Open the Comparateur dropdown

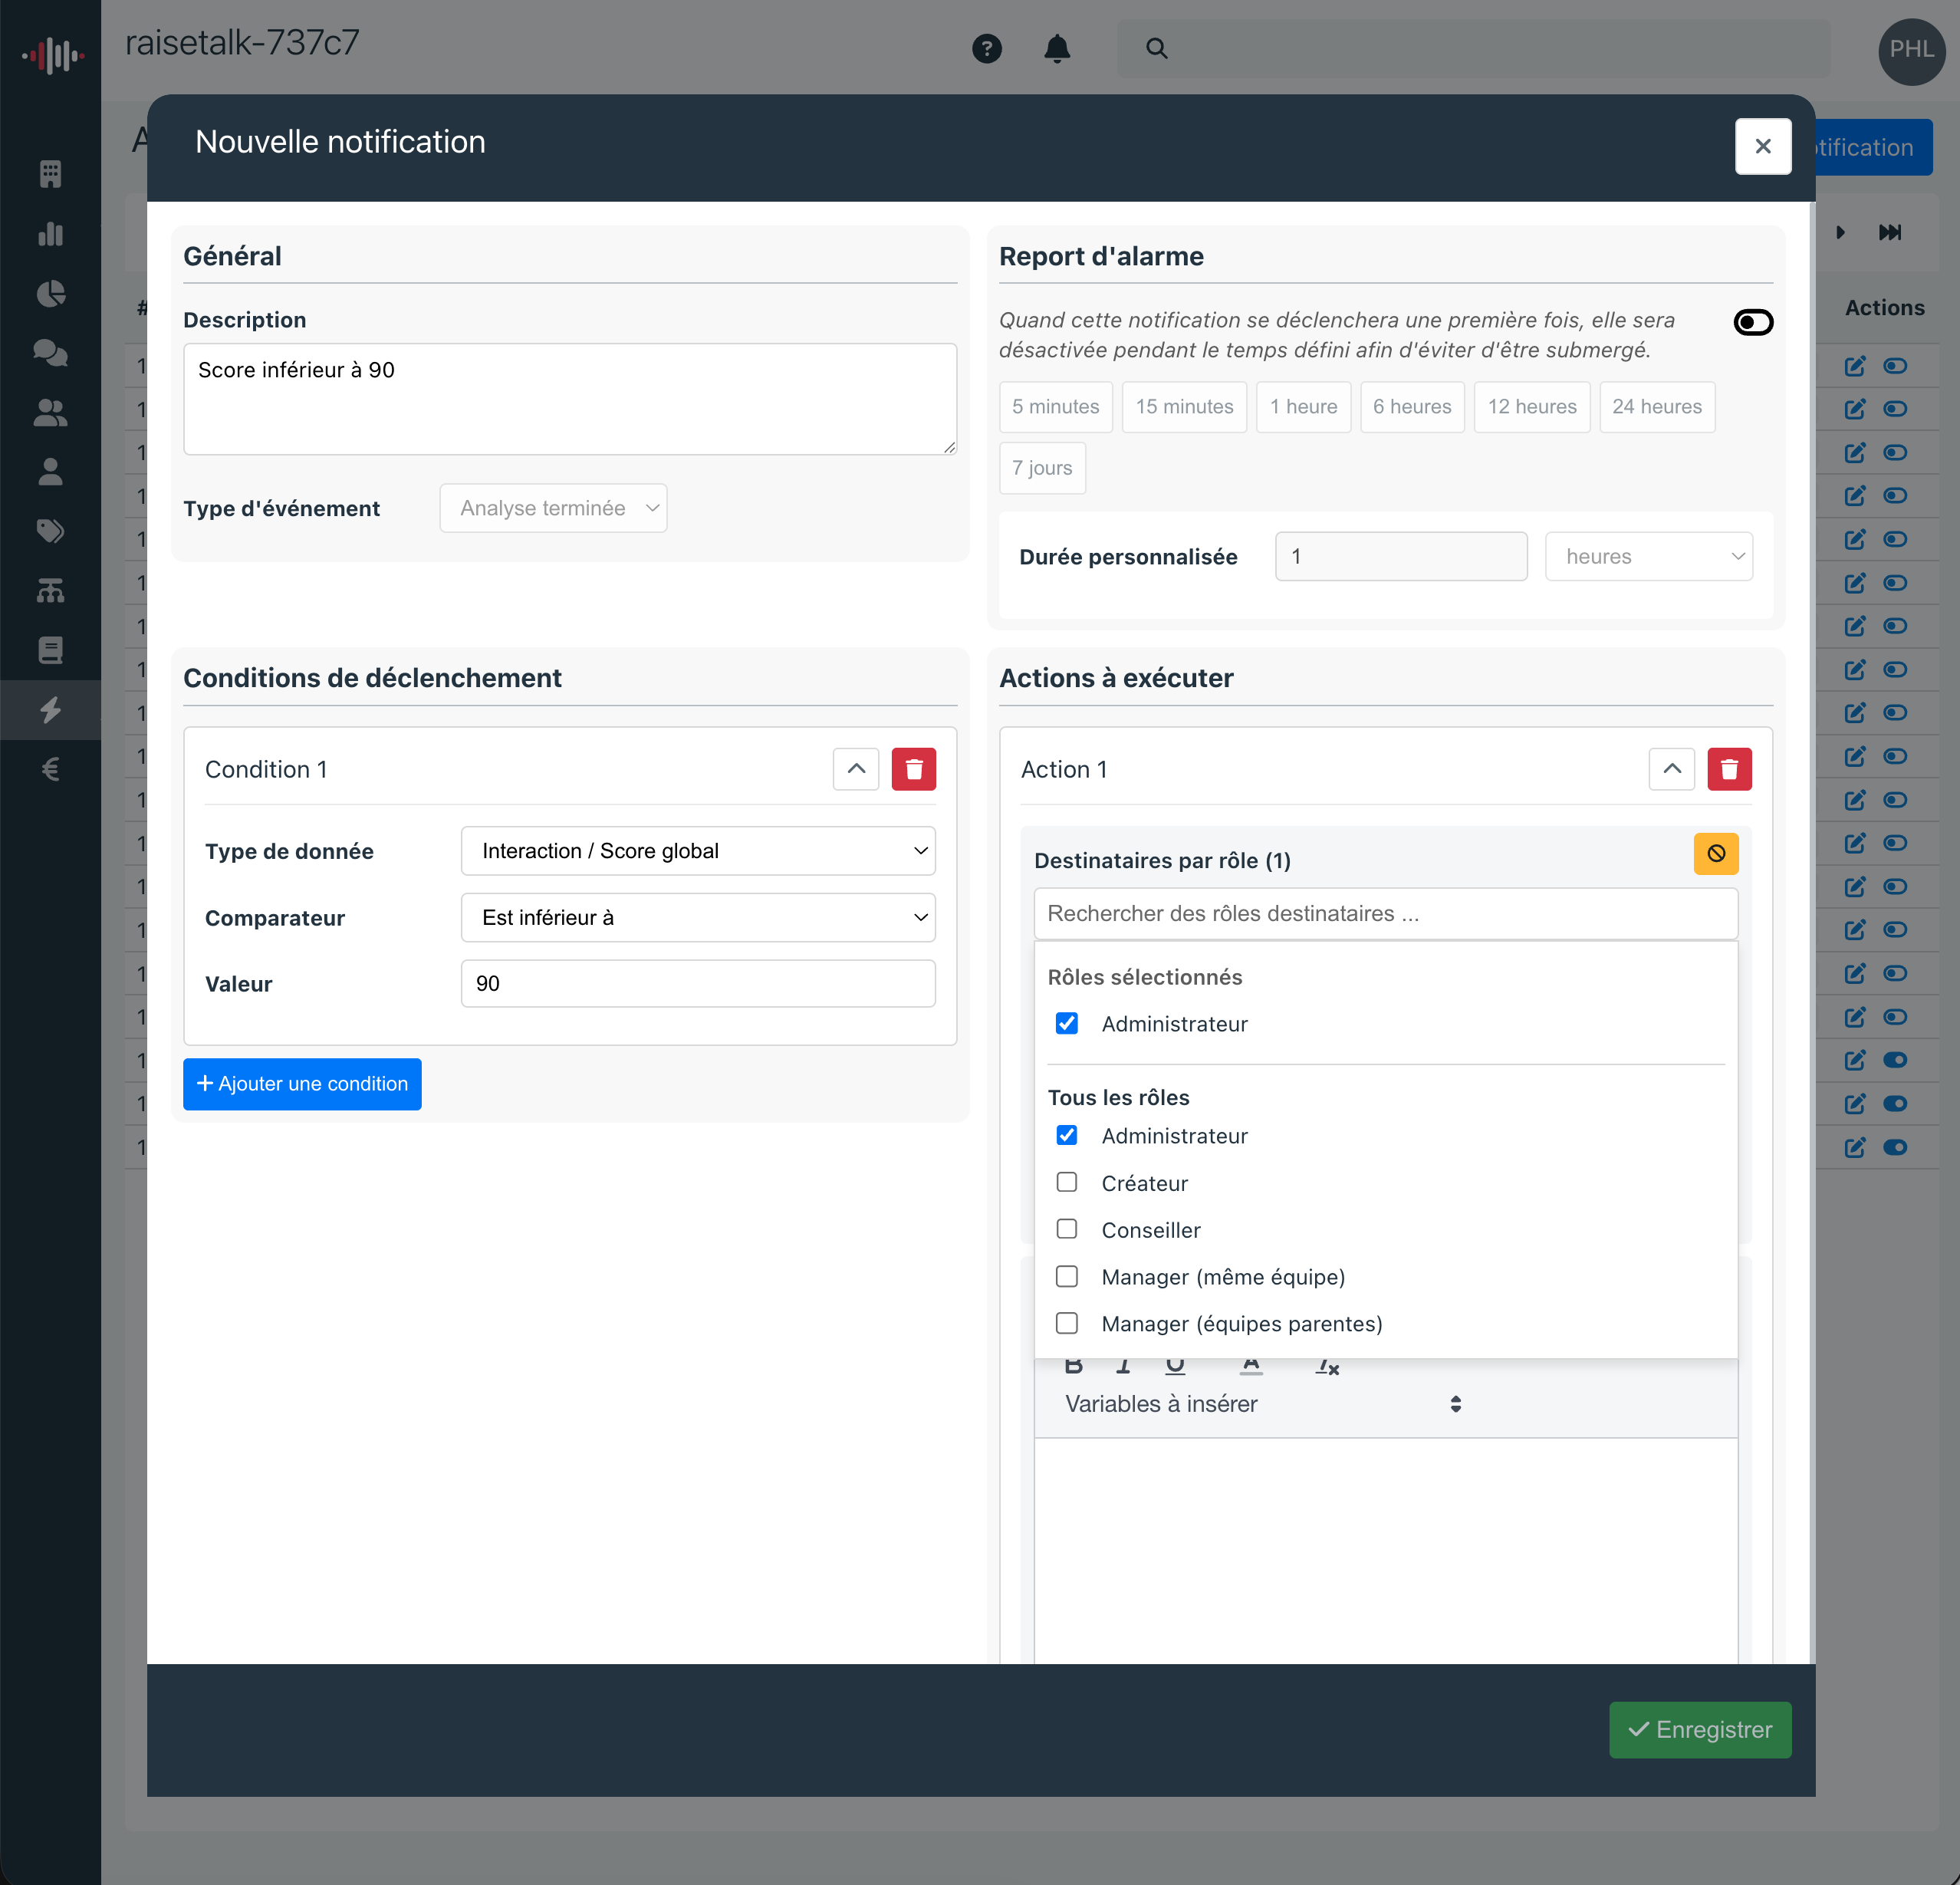pos(697,917)
